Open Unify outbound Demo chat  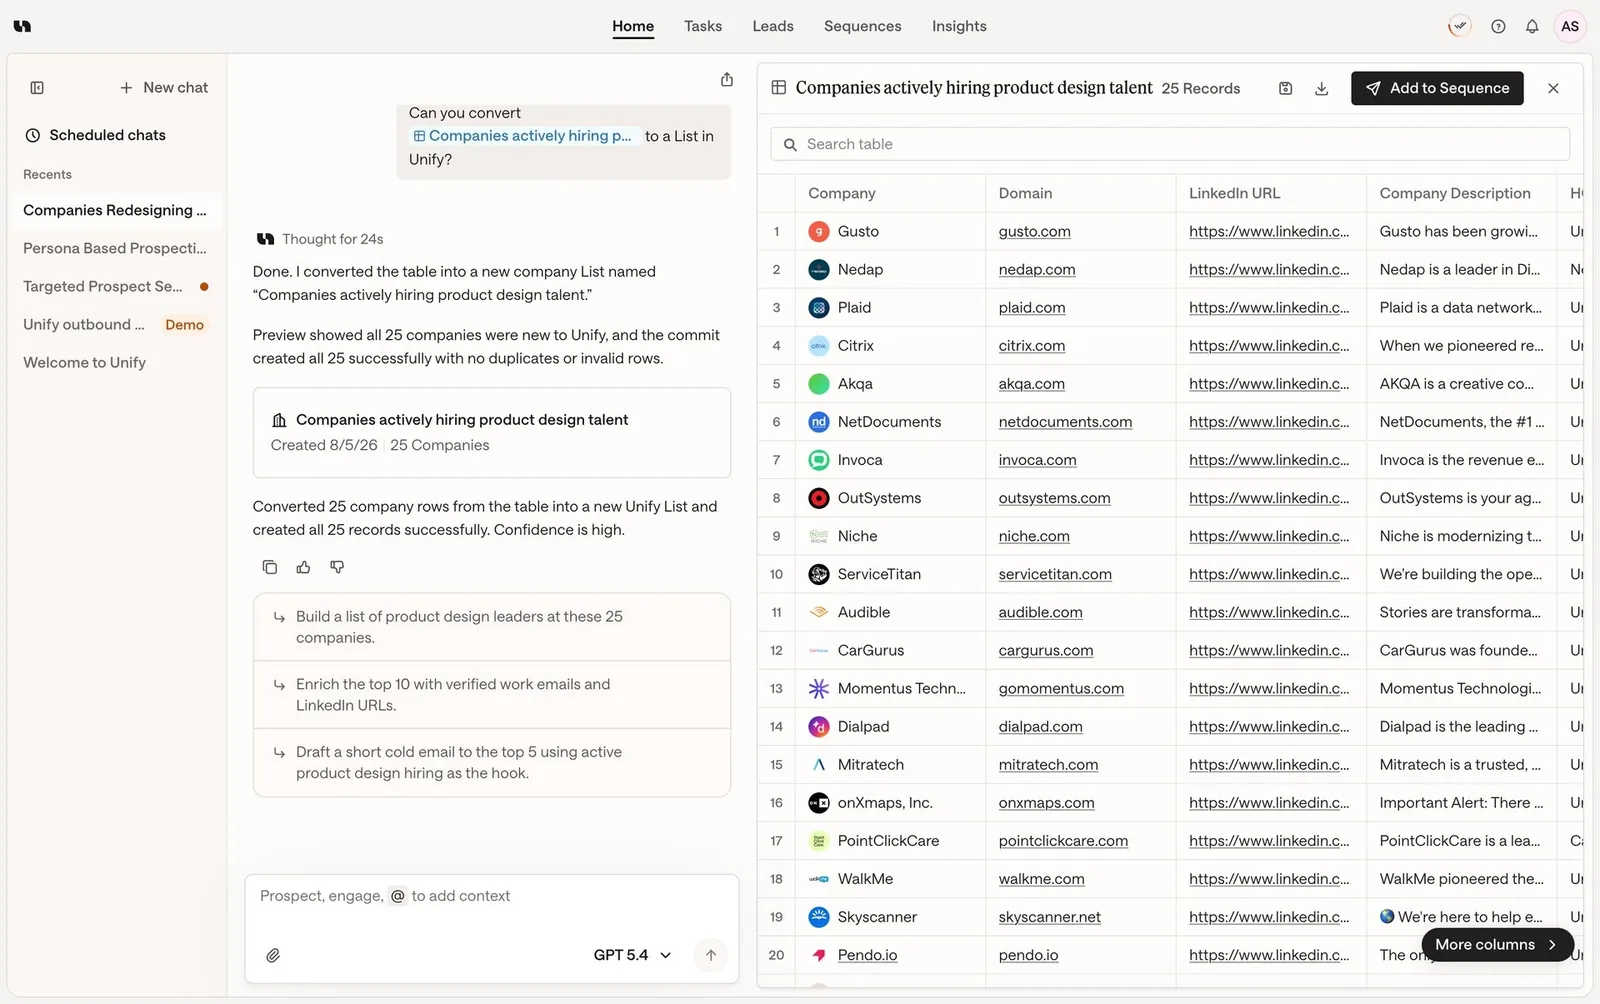115,324
